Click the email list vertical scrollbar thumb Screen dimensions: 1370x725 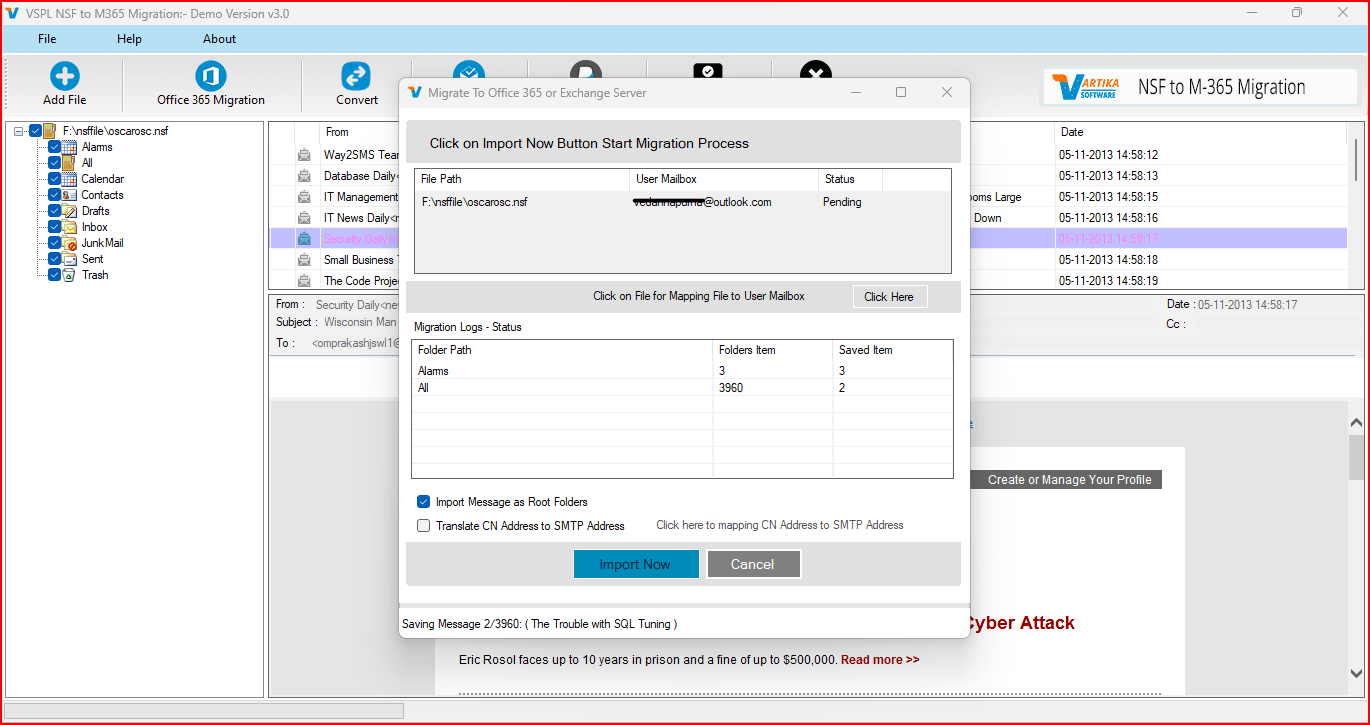click(1356, 160)
